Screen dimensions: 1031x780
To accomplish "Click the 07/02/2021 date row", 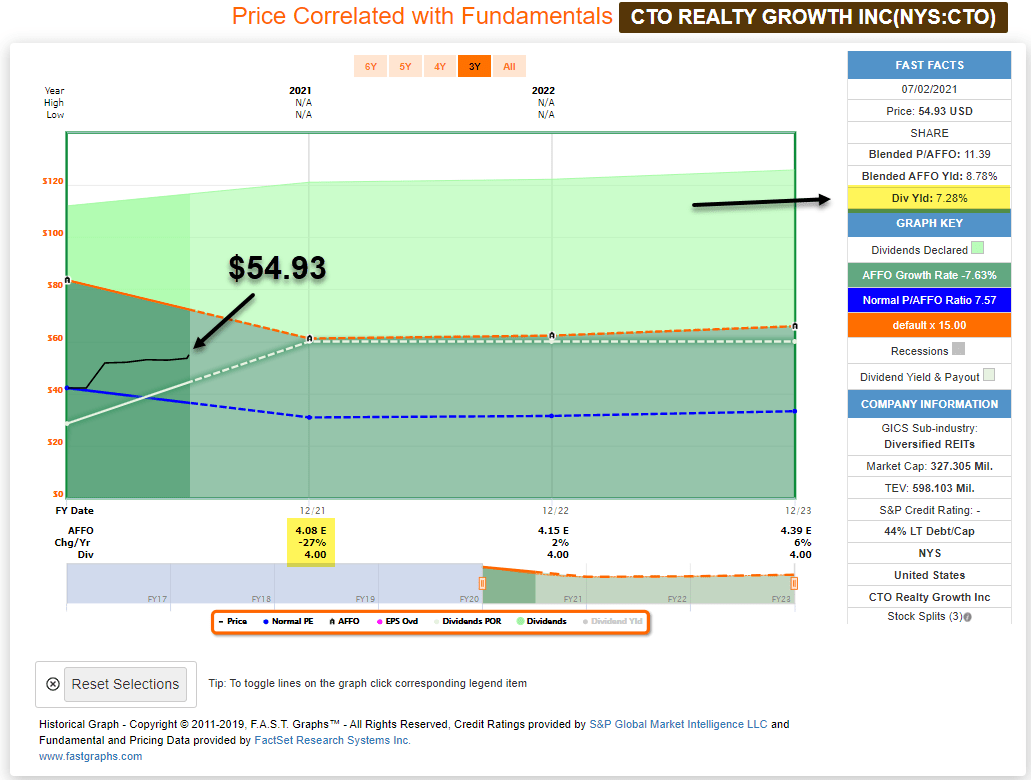I will click(x=929, y=89).
